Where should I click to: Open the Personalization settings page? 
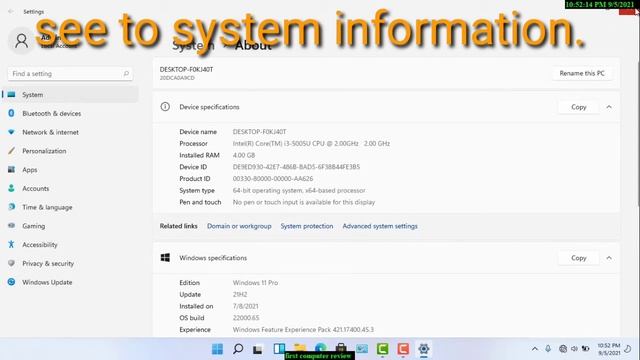click(x=70, y=151)
